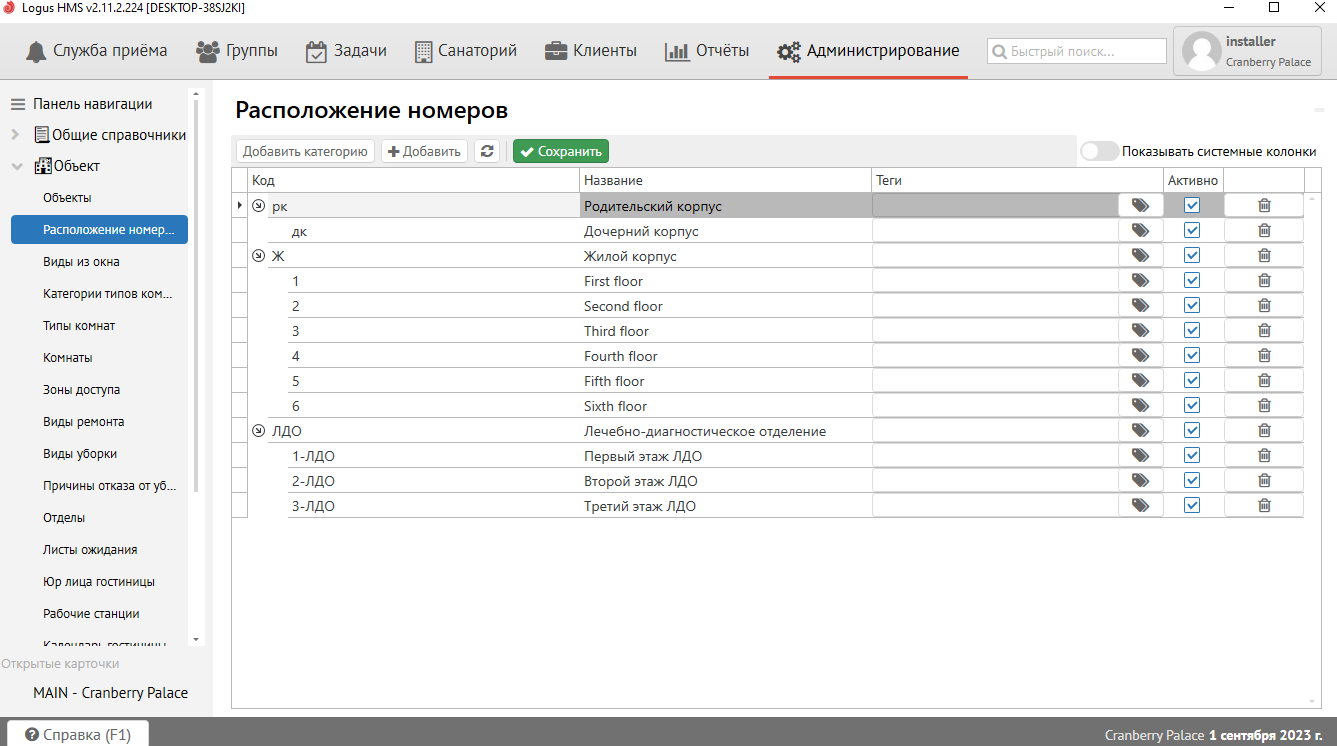Viewport: 1337px width, 746px height.
Task: Expand Общие справочники in navigation
Action: (16, 135)
